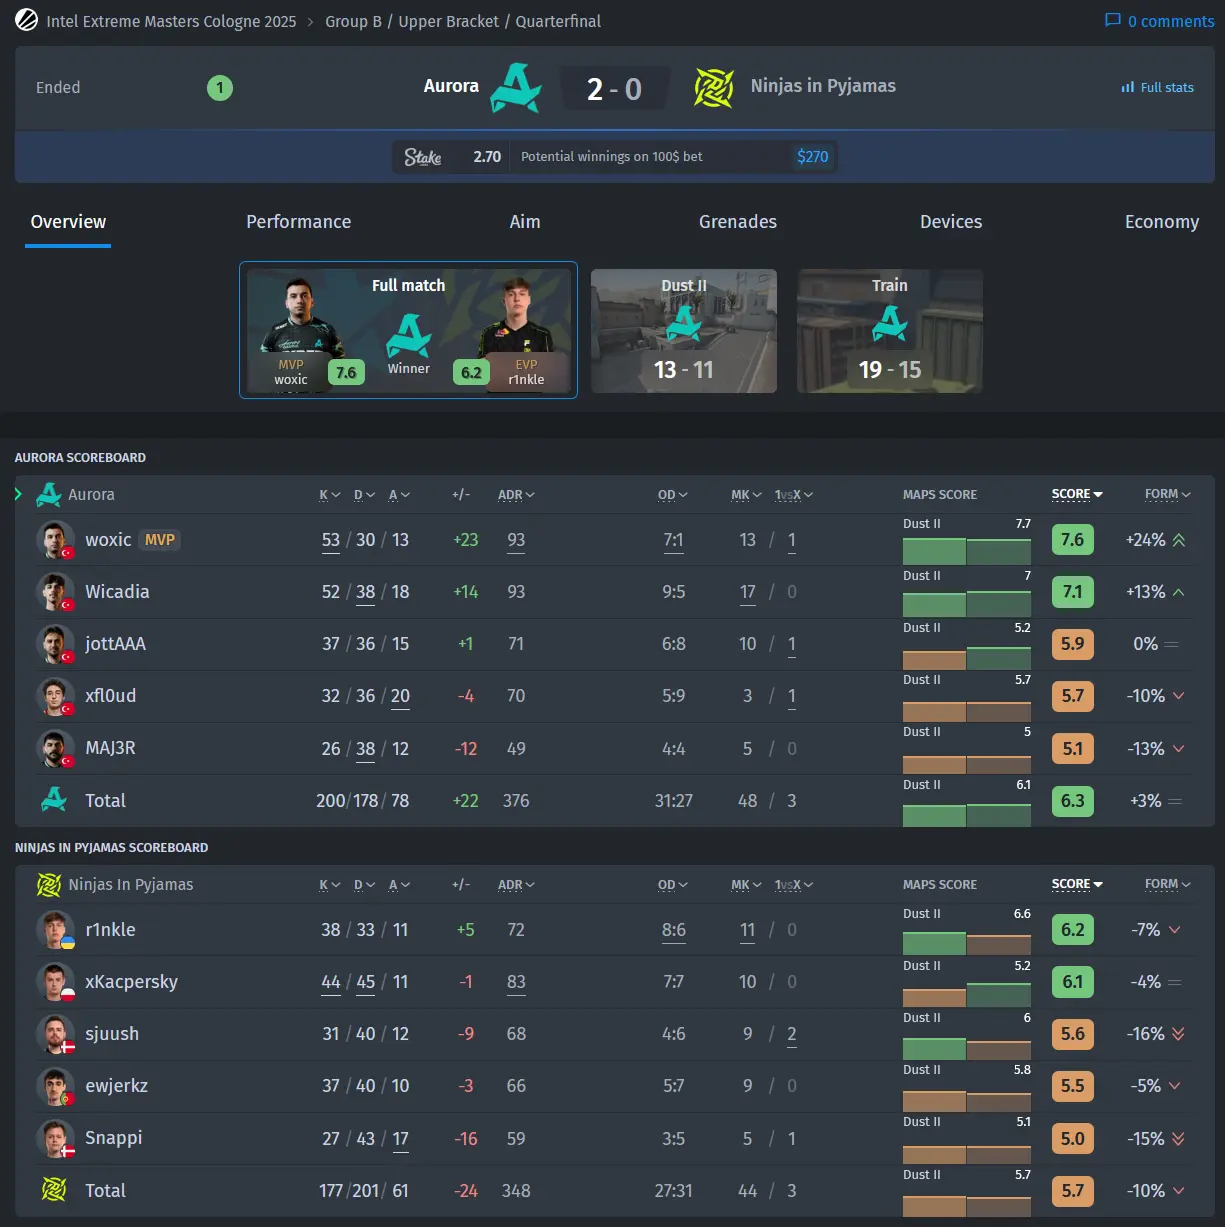Click jottAAA's player avatar
This screenshot has height=1227, width=1225.
pyautogui.click(x=55, y=644)
